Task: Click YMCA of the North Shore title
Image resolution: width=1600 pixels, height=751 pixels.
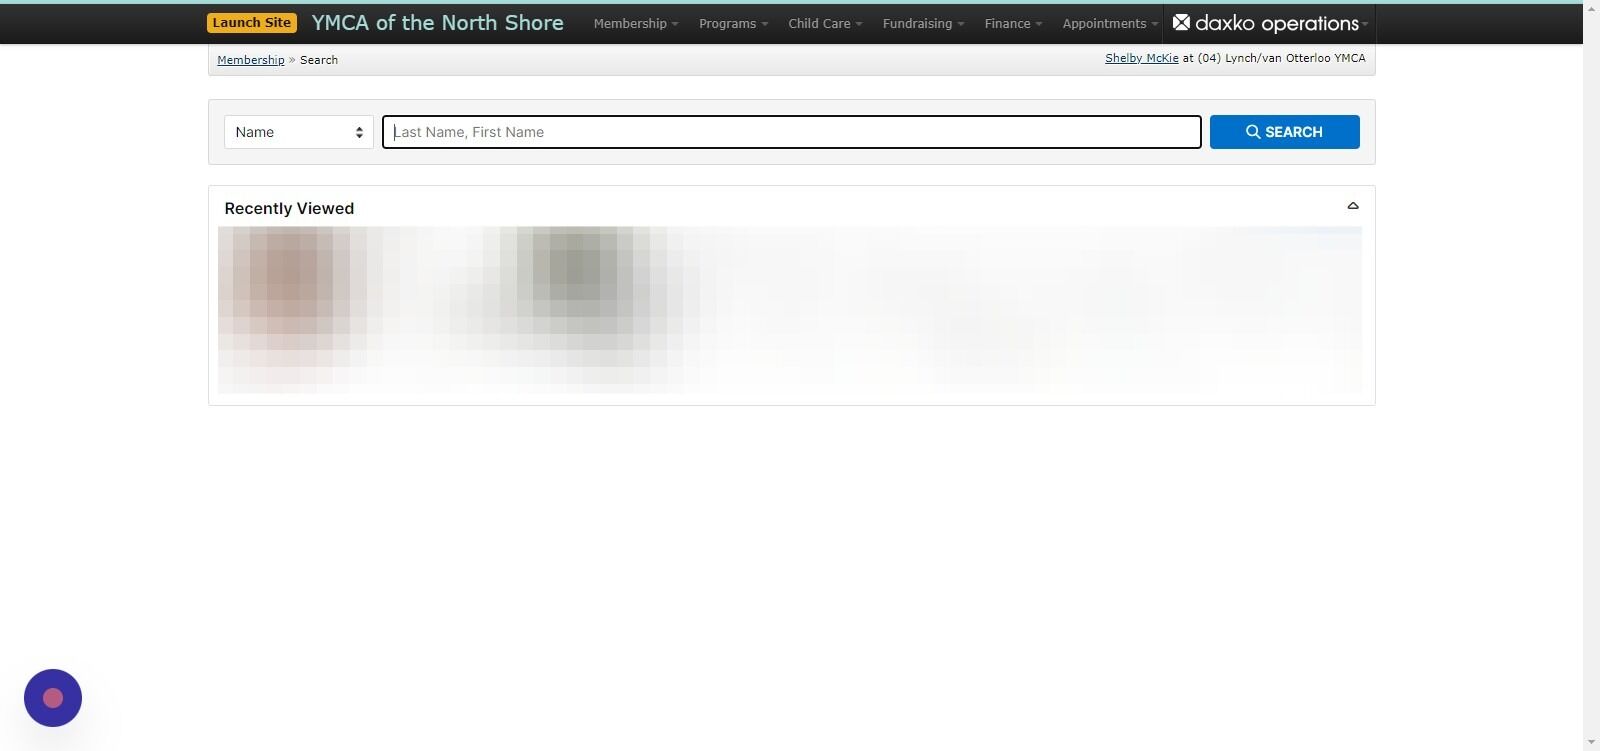Action: tap(437, 23)
